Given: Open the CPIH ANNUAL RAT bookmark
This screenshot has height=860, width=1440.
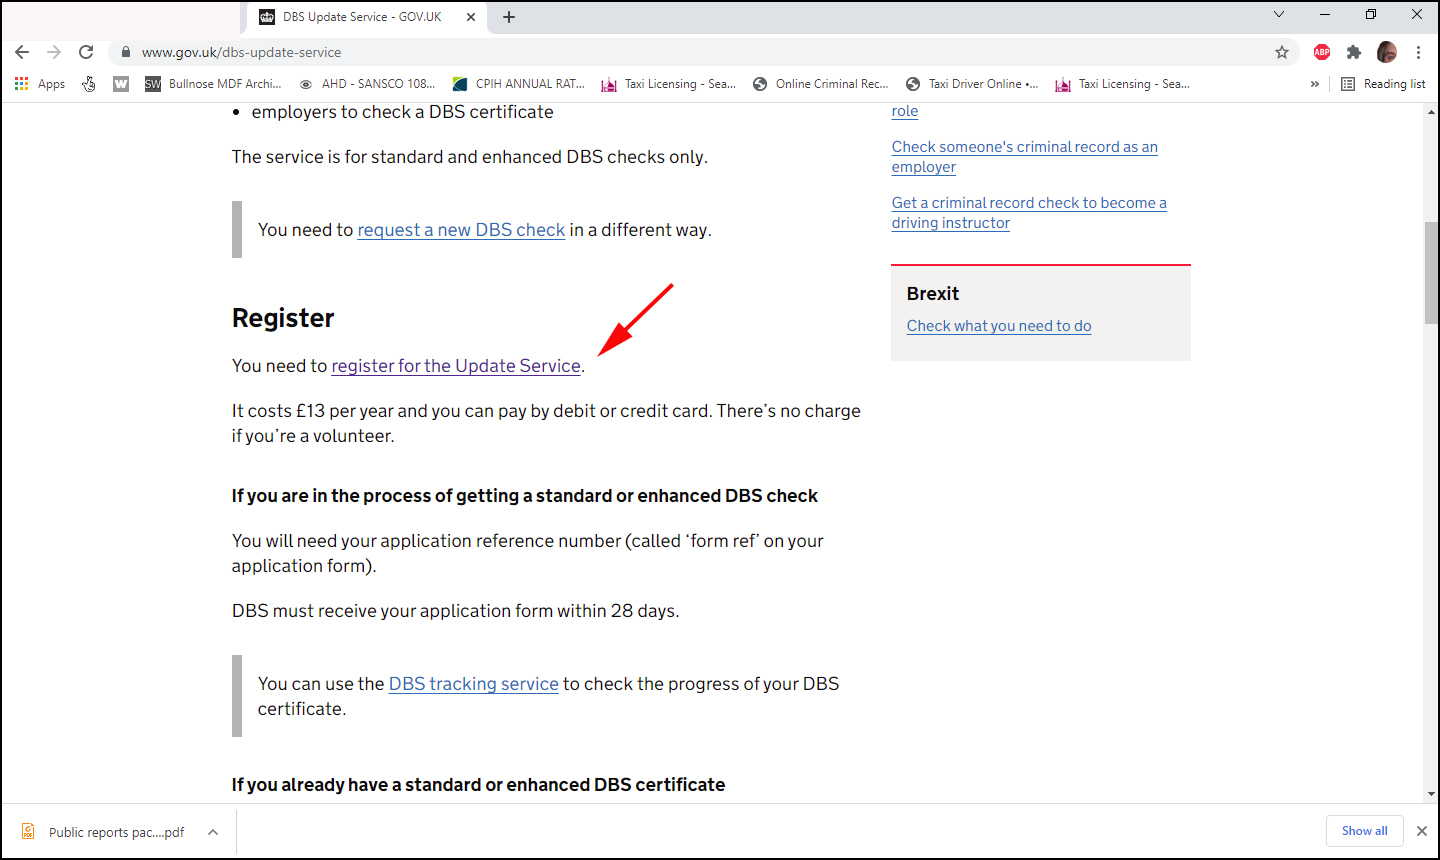Looking at the screenshot, I should (x=519, y=84).
